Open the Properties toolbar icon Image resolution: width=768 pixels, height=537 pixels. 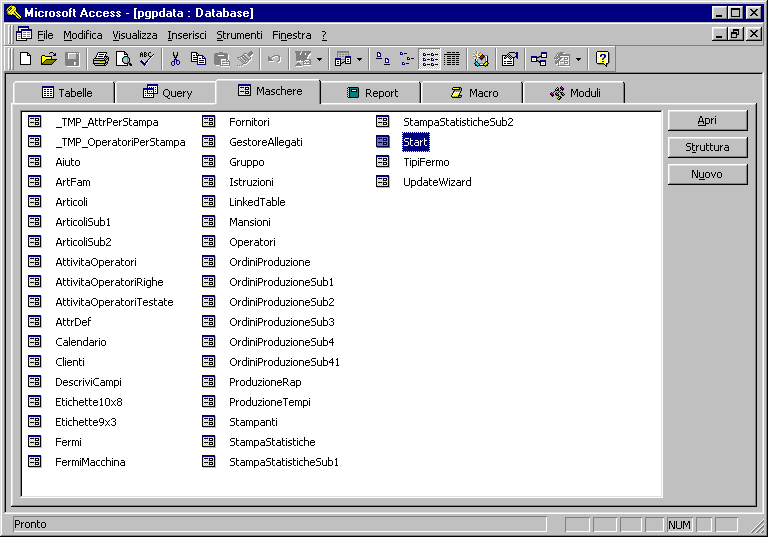[x=510, y=59]
